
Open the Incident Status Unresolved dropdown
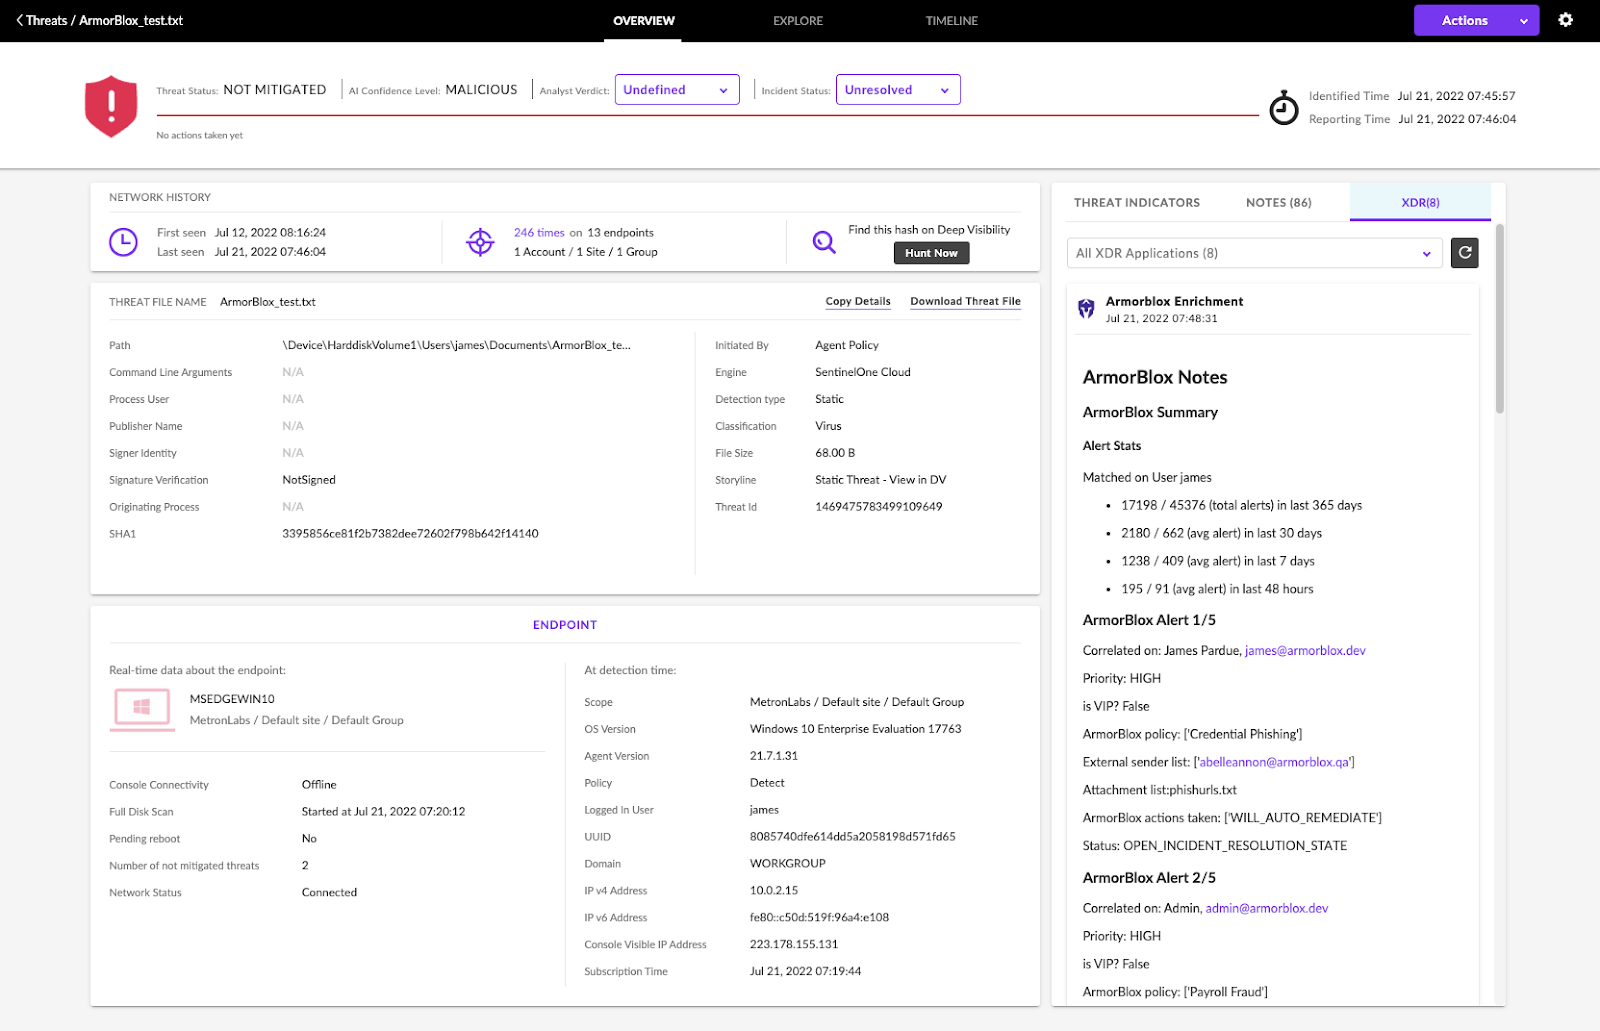897,90
